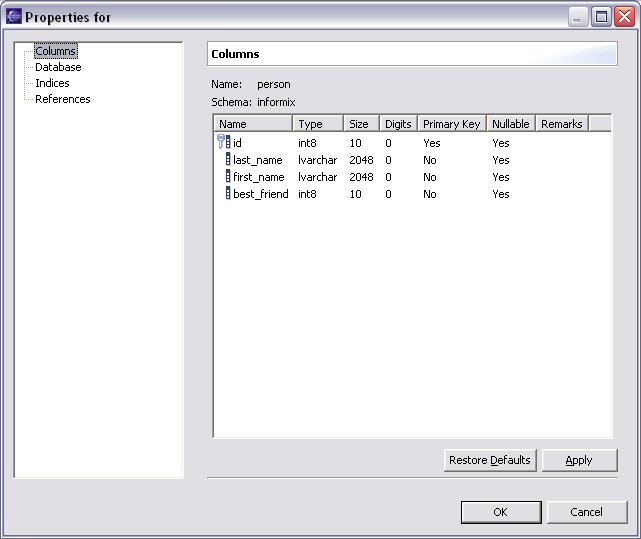Click the column icon beside last_name

tap(227, 160)
